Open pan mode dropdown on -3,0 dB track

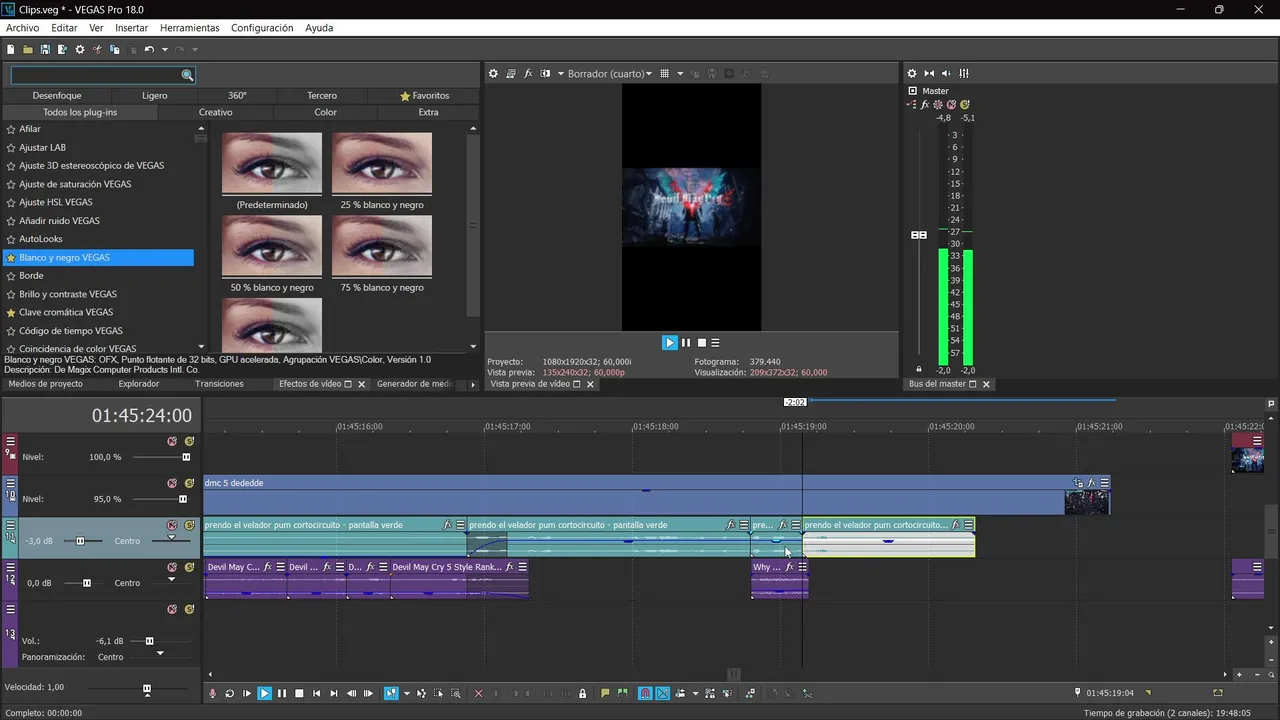171,539
